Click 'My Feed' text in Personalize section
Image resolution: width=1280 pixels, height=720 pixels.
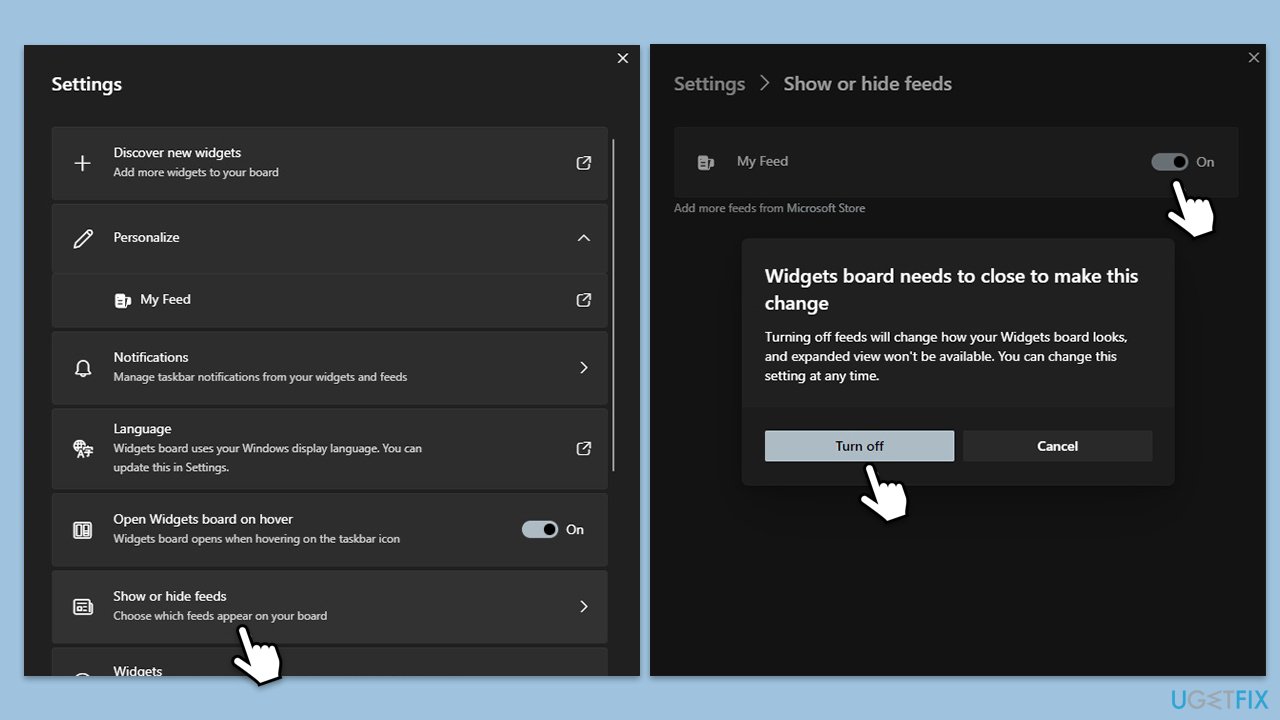(165, 299)
